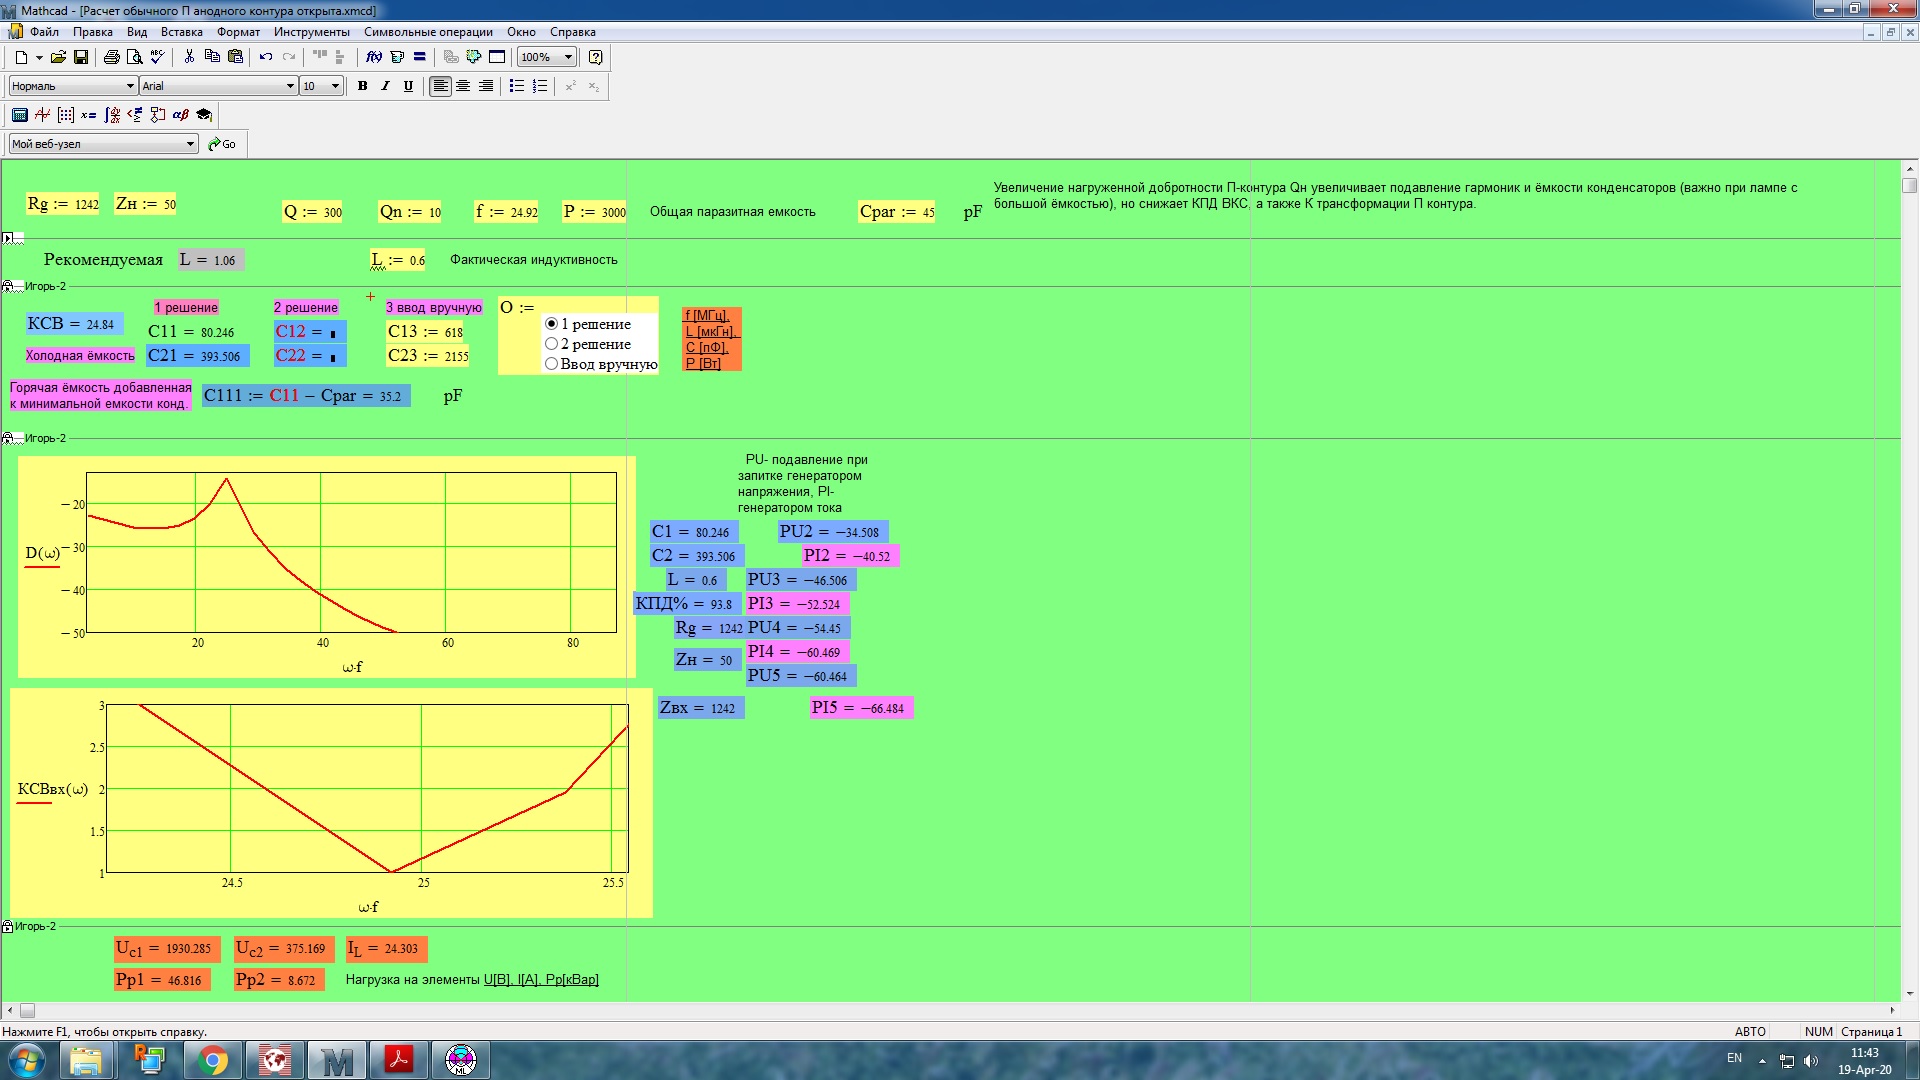Insert a bulleted list
Image resolution: width=1920 pixels, height=1080 pixels.
pos(517,86)
